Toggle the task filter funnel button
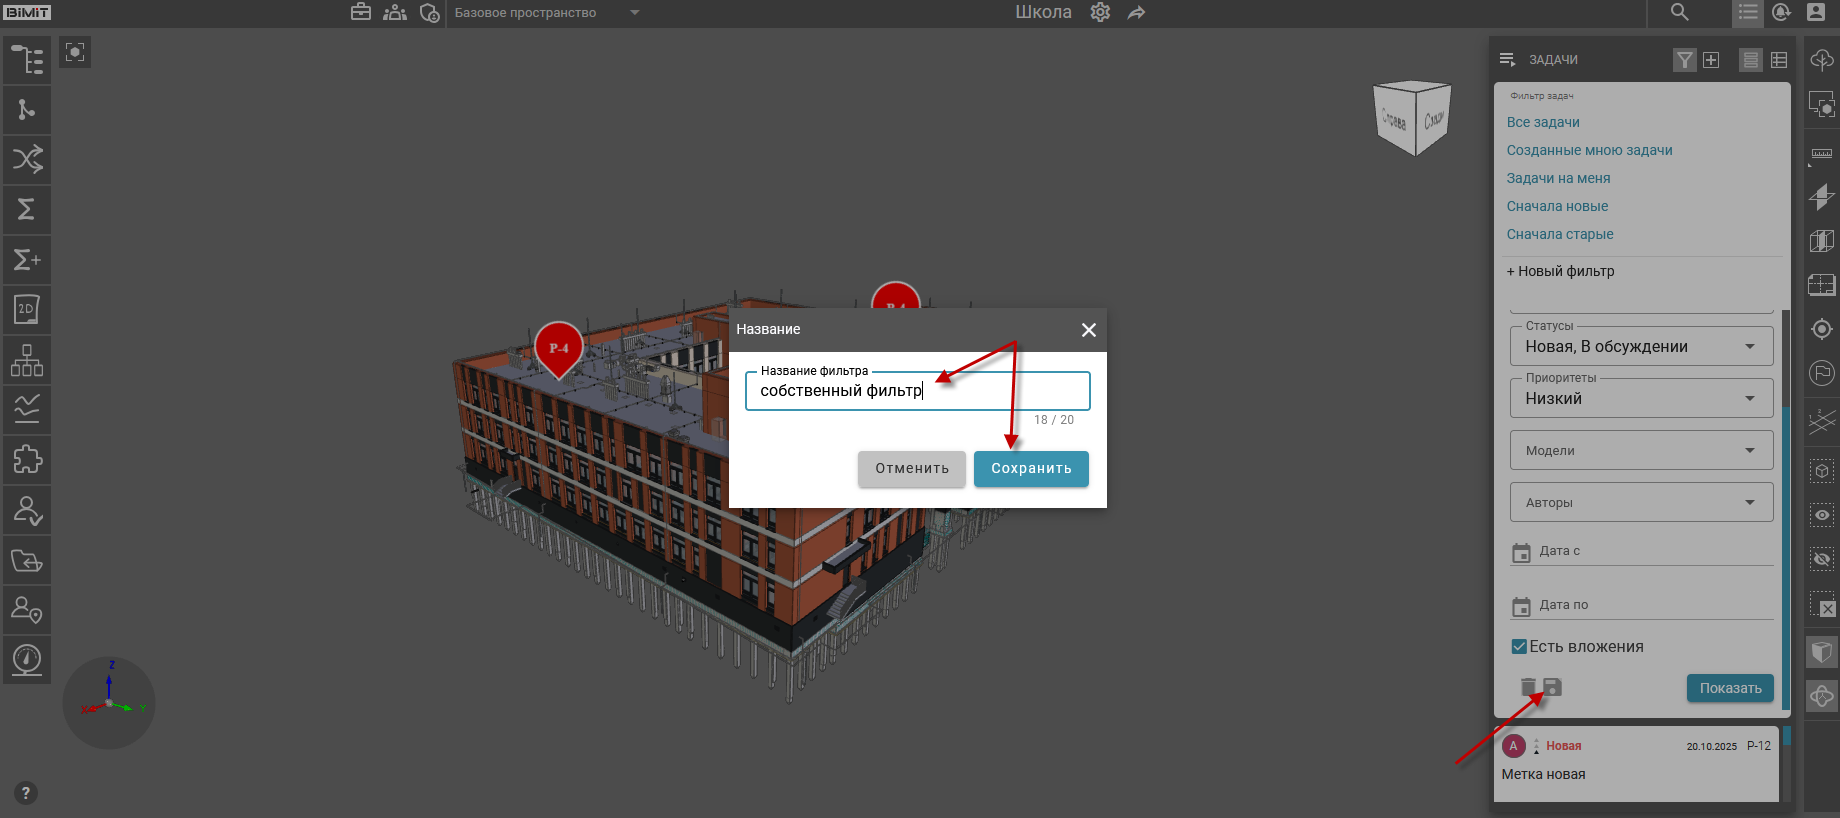The image size is (1840, 818). tap(1685, 60)
